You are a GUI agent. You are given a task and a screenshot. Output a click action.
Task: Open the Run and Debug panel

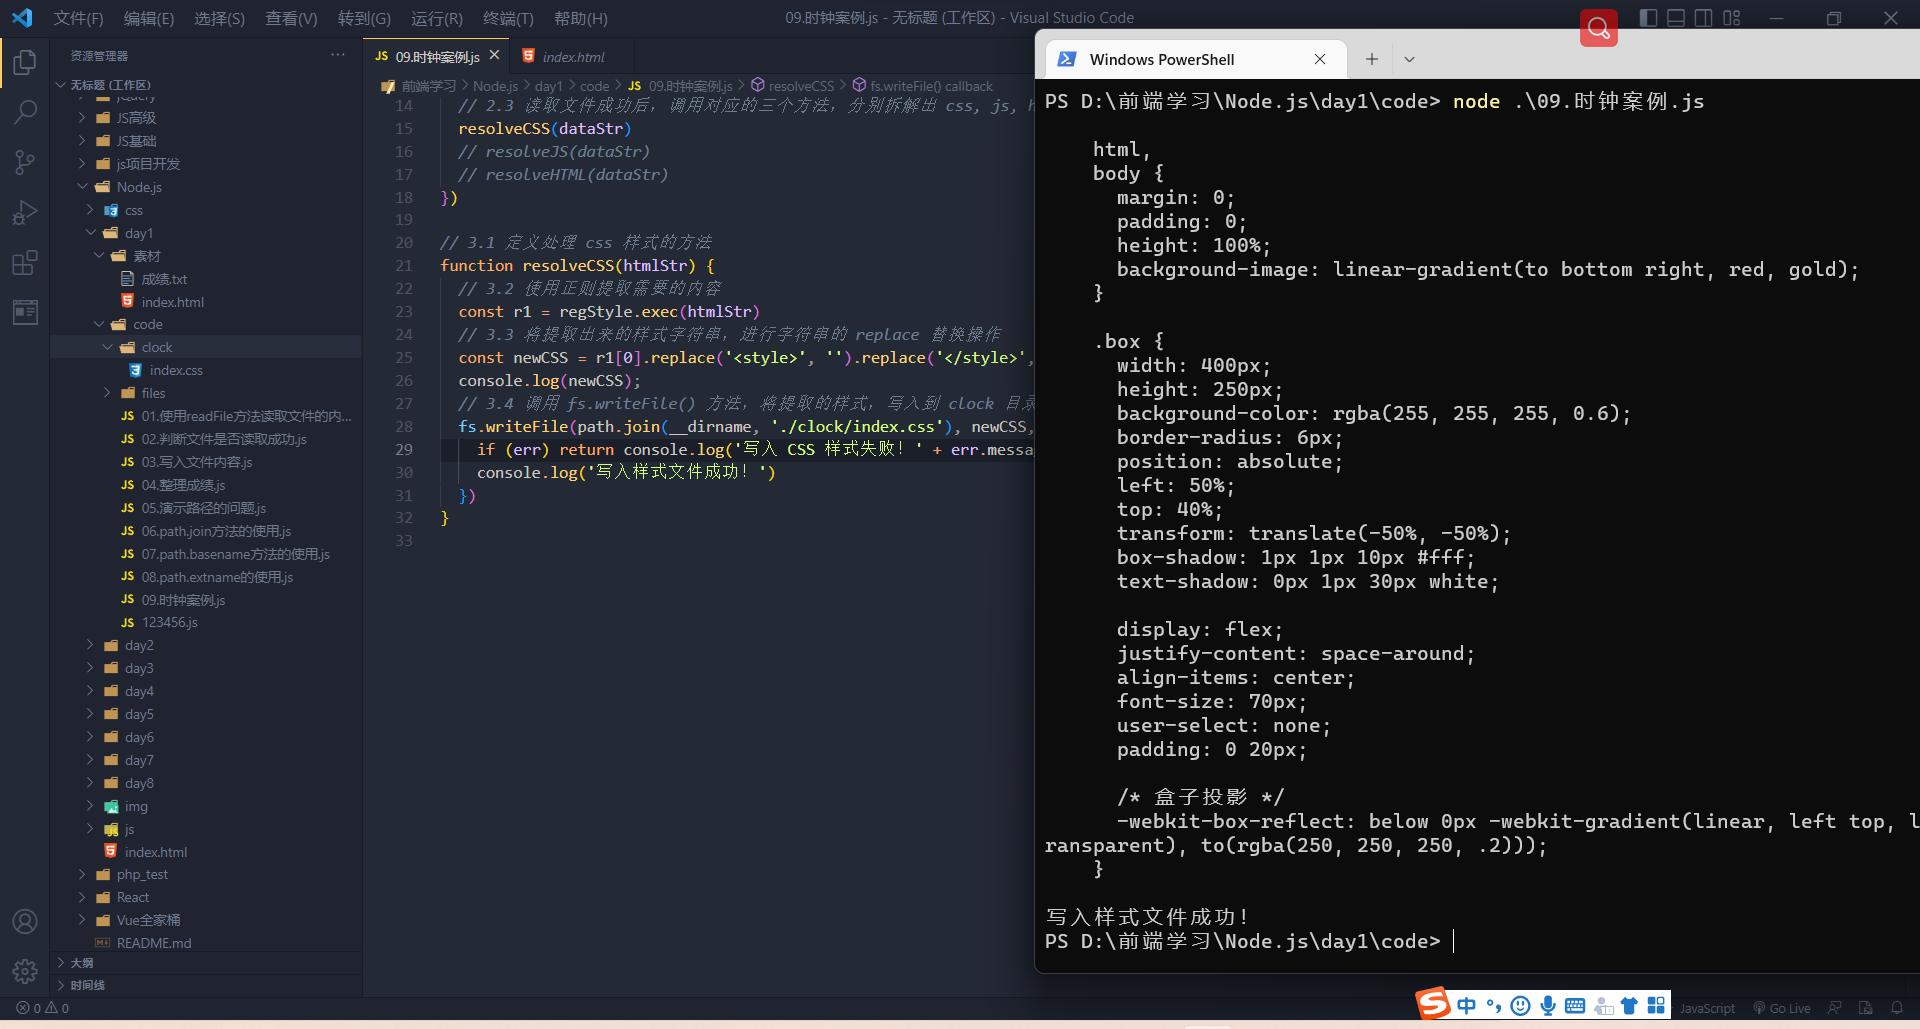pos(24,212)
